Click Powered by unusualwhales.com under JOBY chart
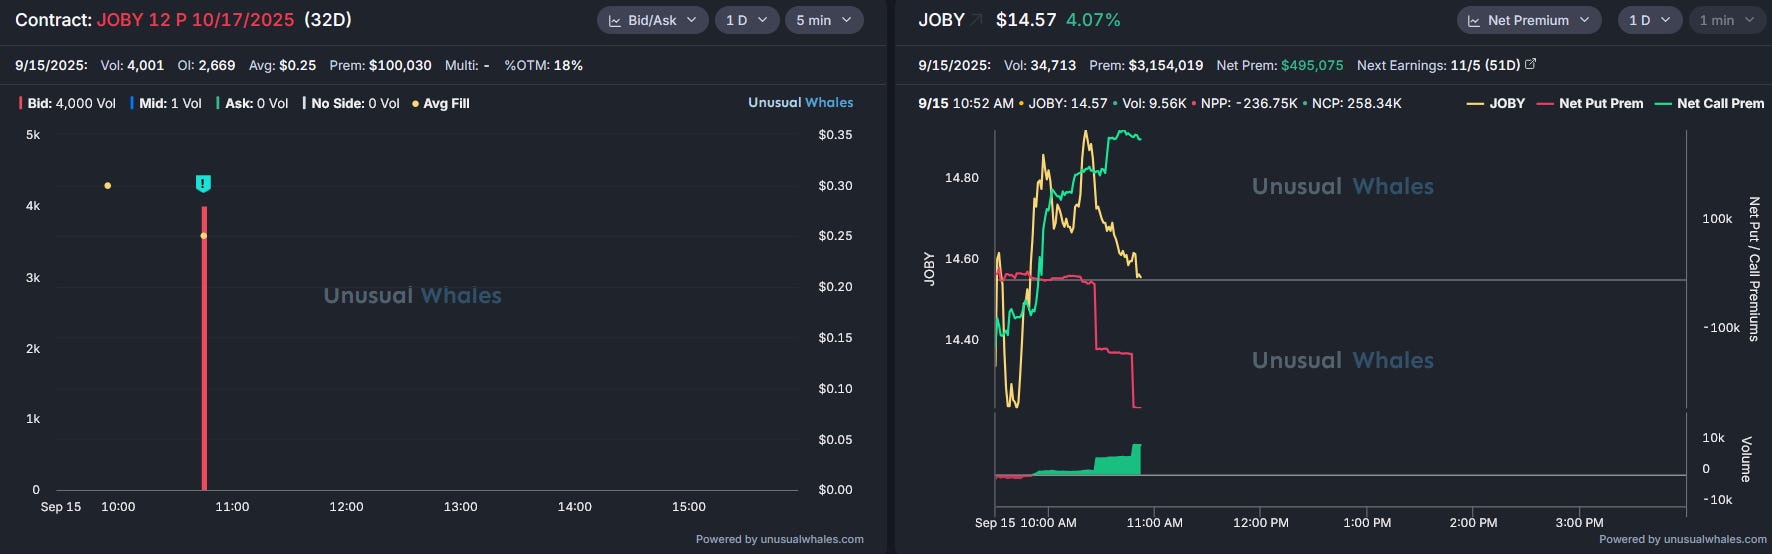Viewport: 1772px width, 554px height. 1683,539
